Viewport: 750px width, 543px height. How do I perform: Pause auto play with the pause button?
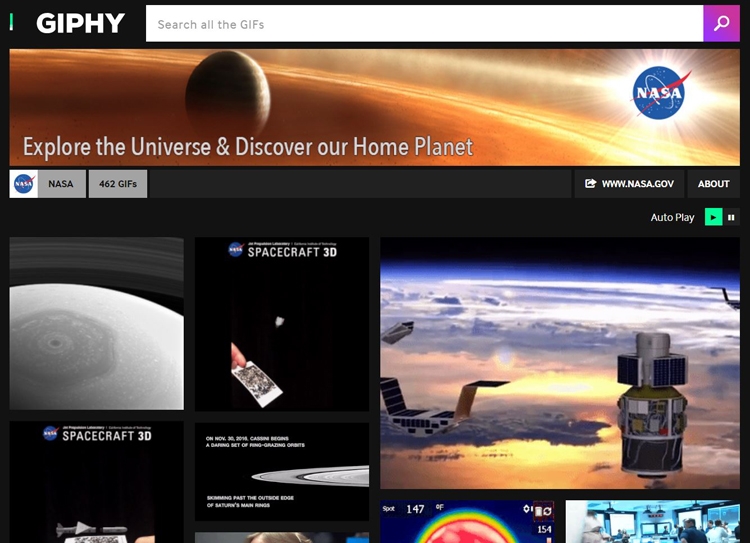[x=731, y=217]
